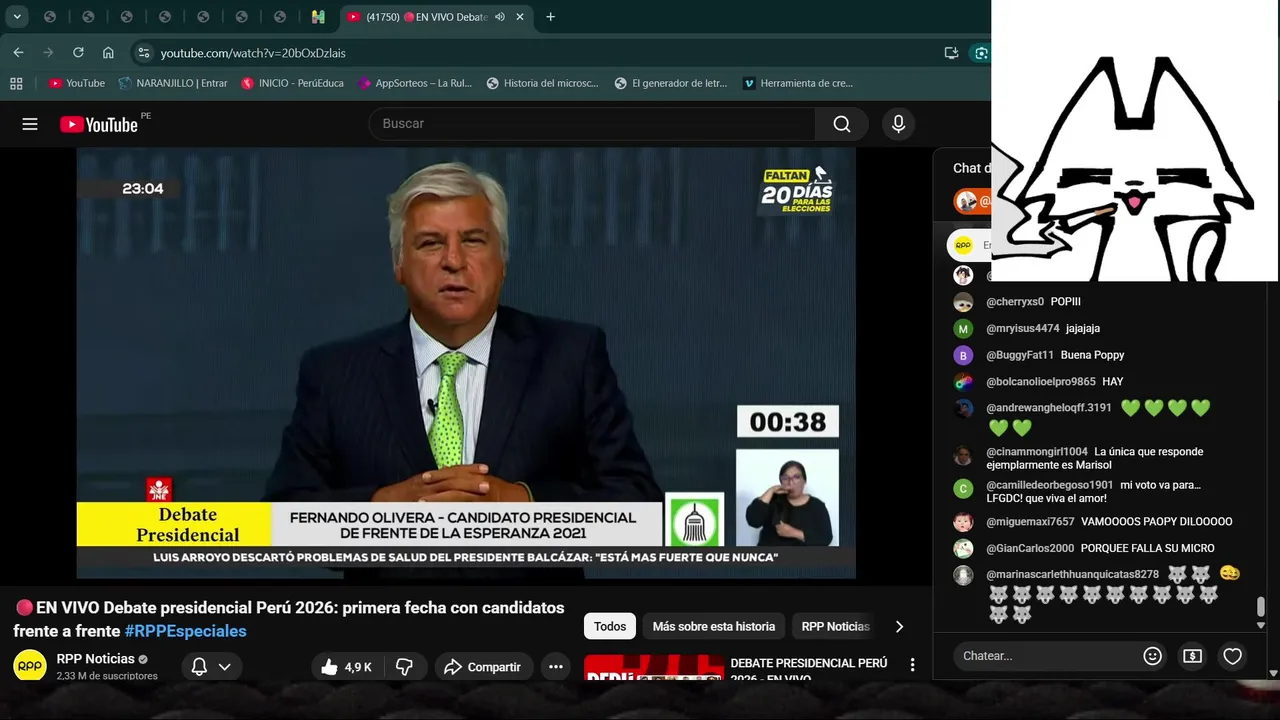Close the EN VIVO Debate tab
The height and width of the screenshot is (720, 1280).
pyautogui.click(x=520, y=17)
